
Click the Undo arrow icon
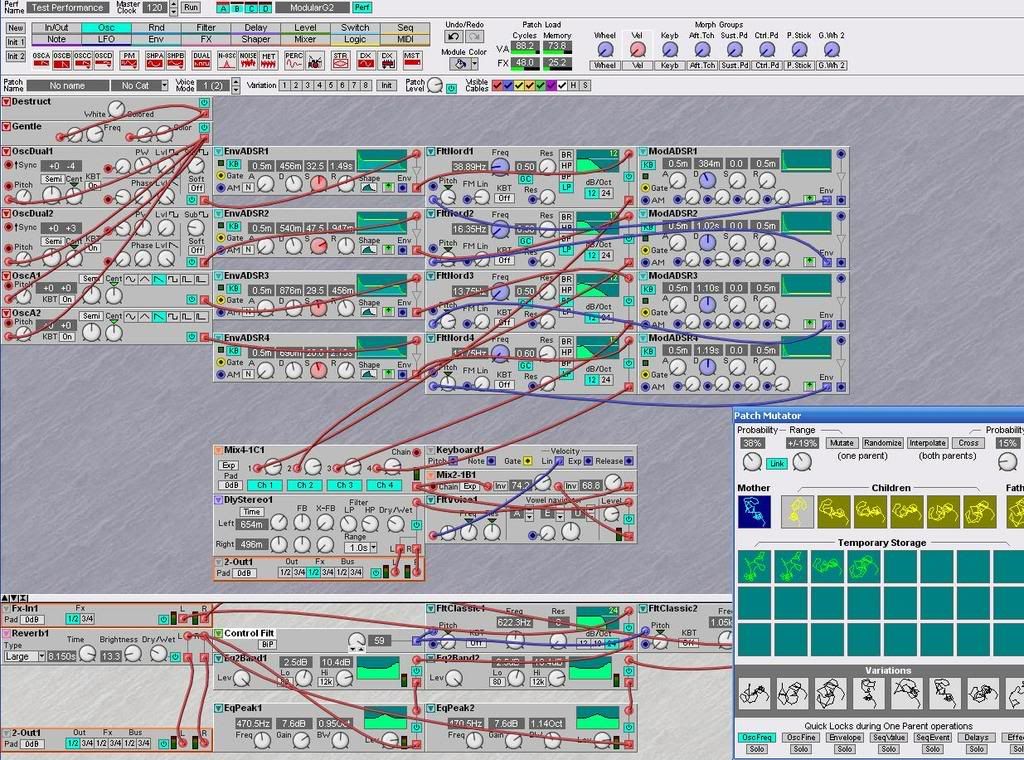point(454,36)
